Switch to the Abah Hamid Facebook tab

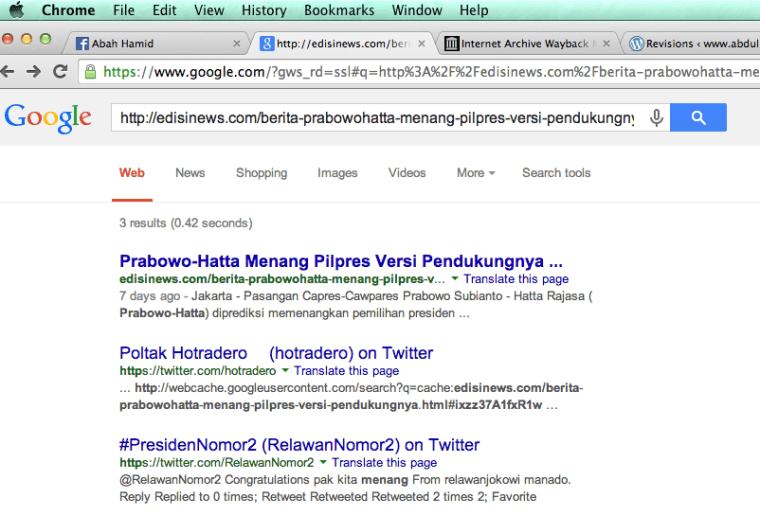tap(155, 44)
